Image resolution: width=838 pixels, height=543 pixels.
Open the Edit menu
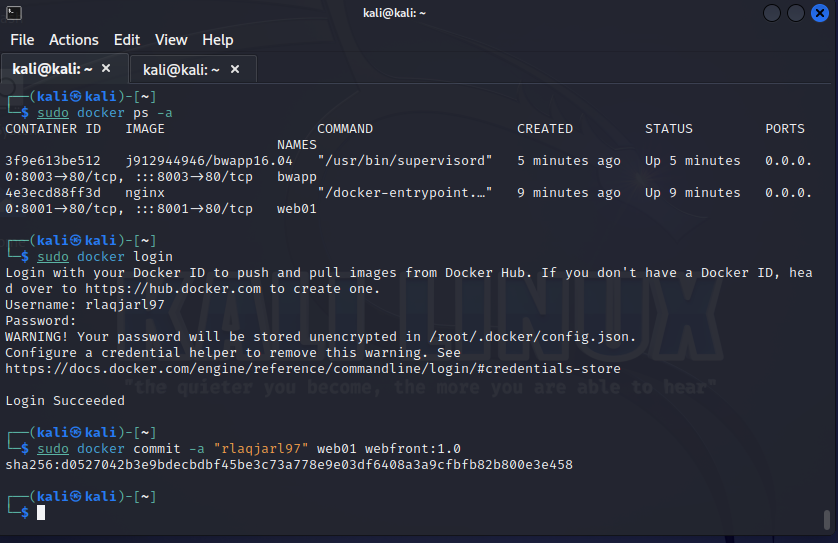click(x=127, y=40)
